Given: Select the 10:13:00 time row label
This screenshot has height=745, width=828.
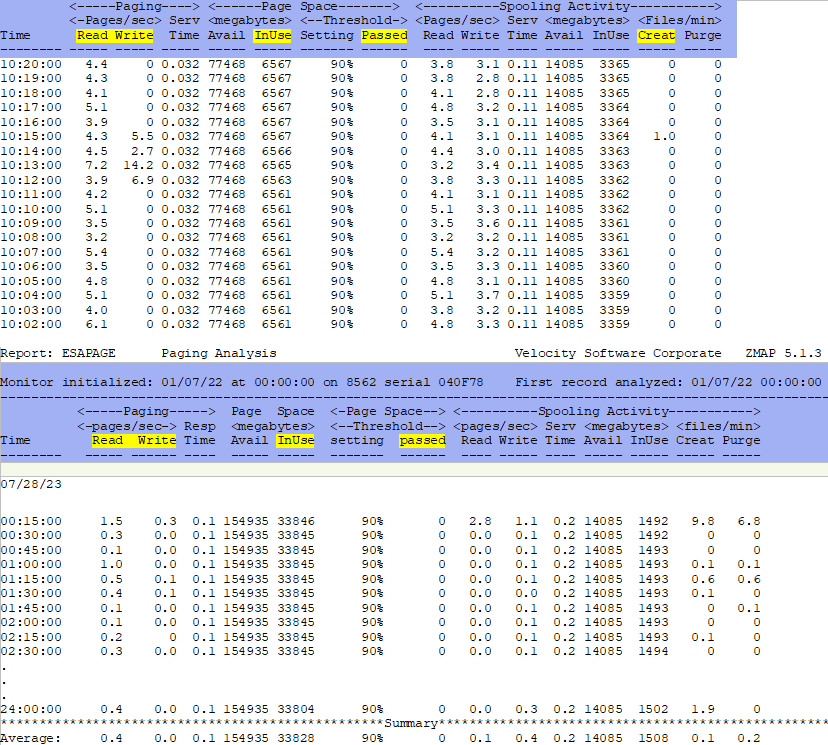Looking at the screenshot, I should pos(31,165).
